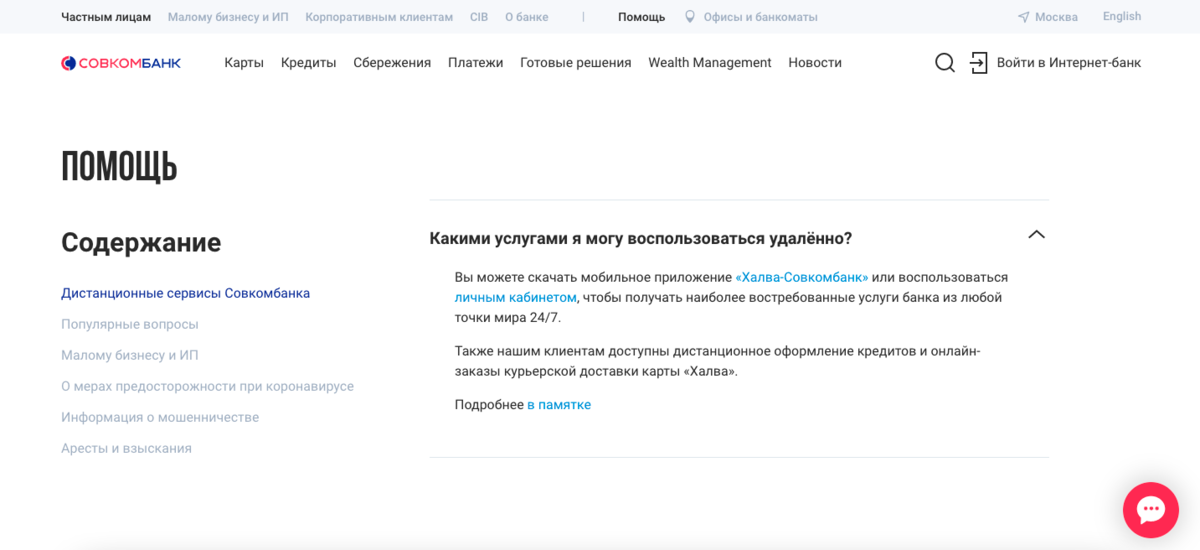Open Аресты и взыскания topic

pos(126,448)
